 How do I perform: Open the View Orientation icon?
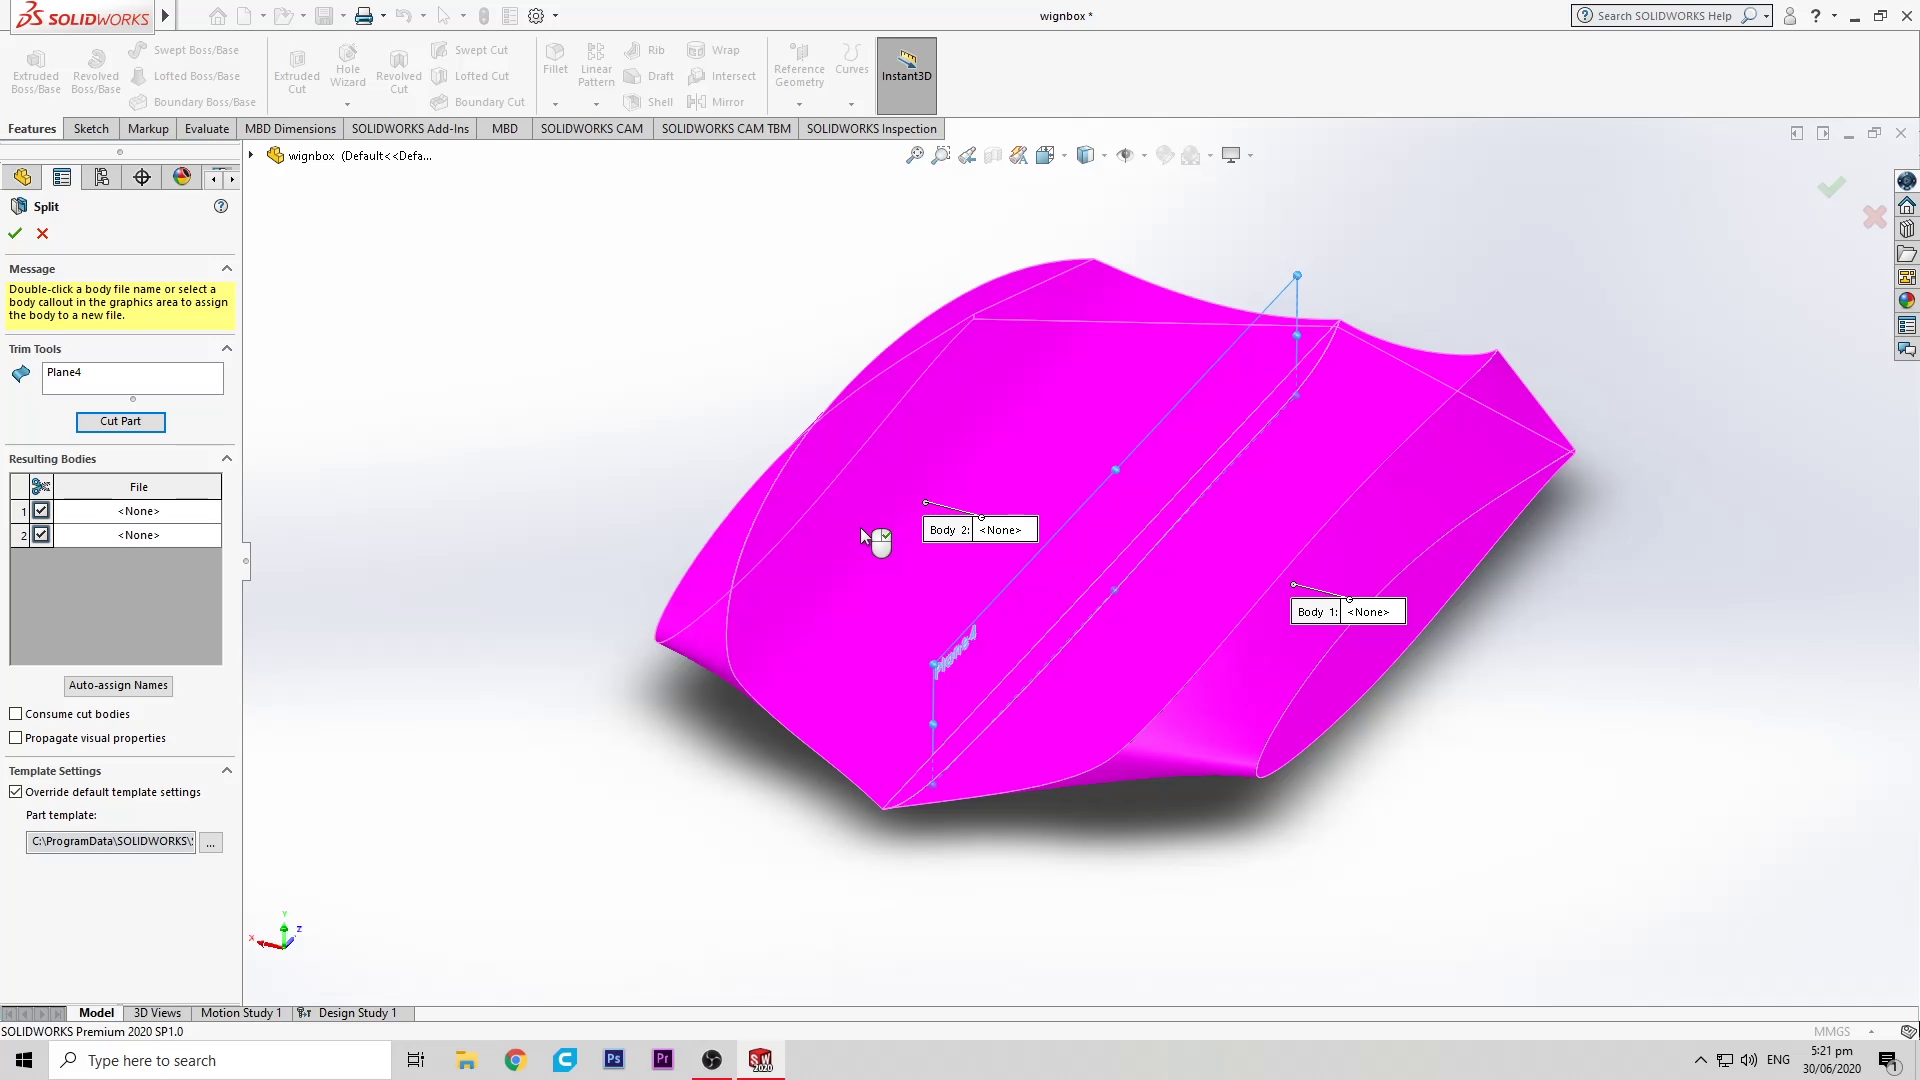(1046, 155)
